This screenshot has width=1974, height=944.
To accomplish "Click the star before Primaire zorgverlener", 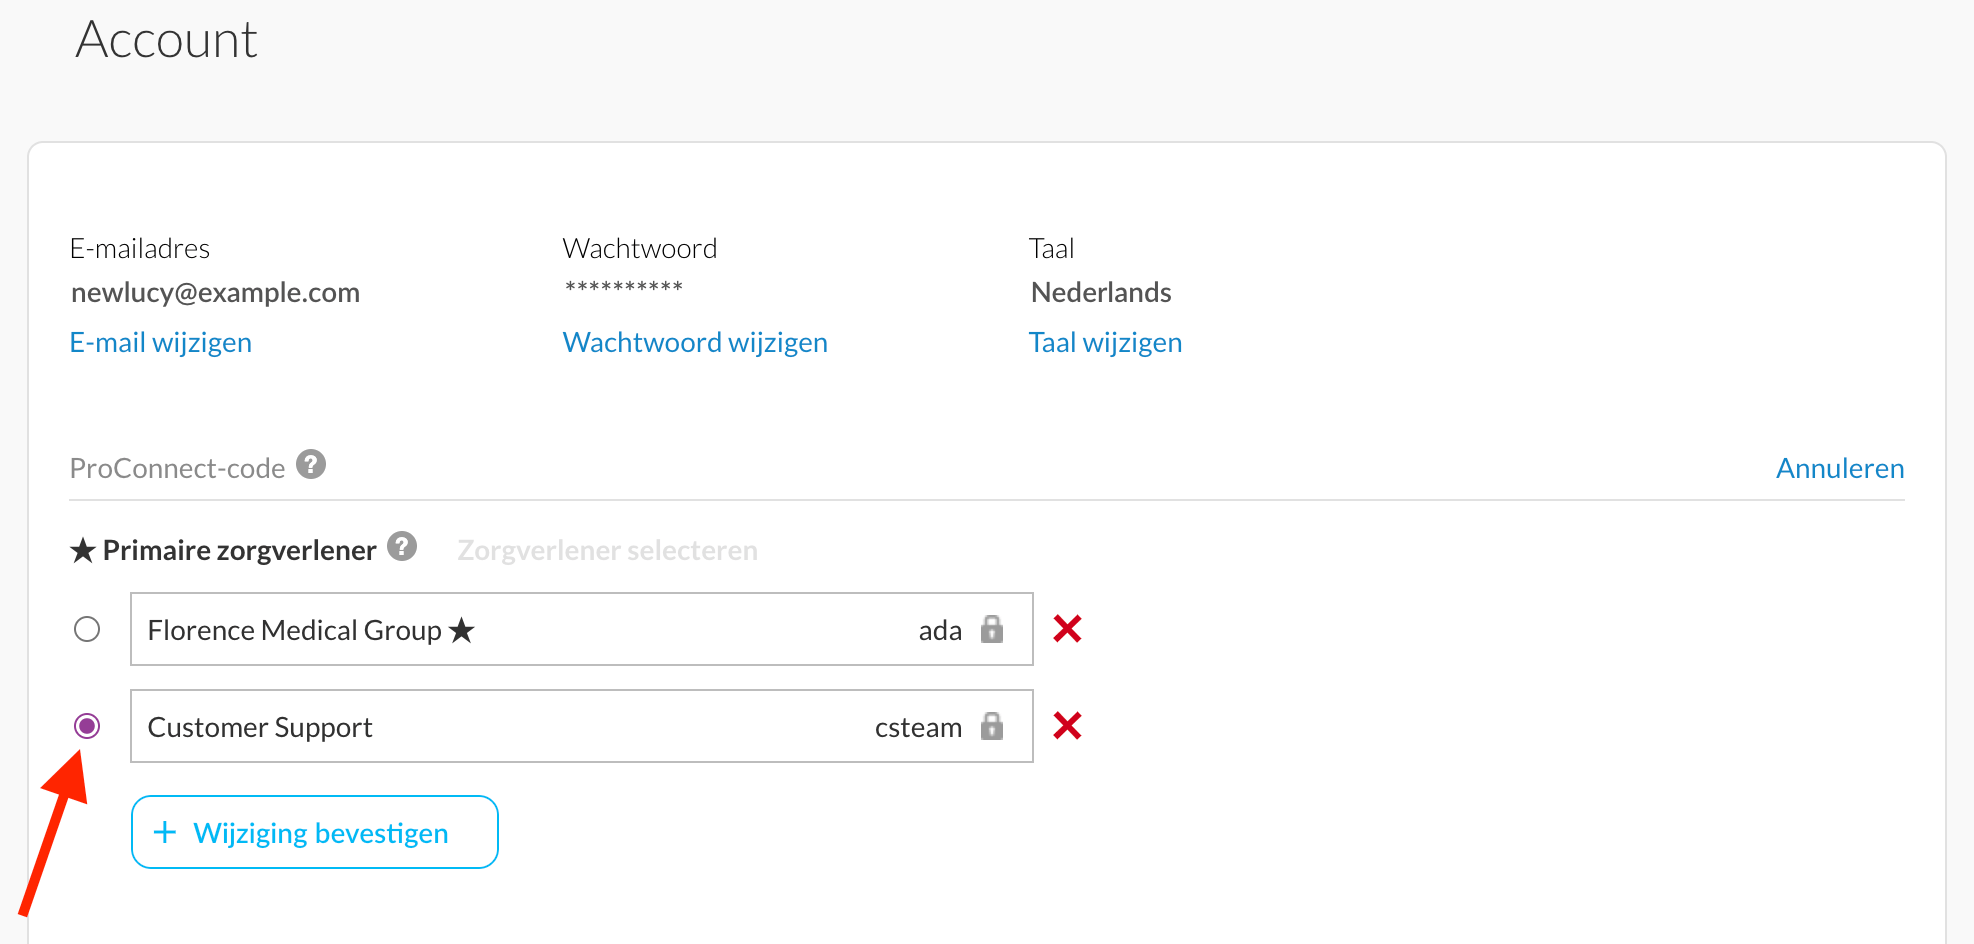I will [83, 551].
